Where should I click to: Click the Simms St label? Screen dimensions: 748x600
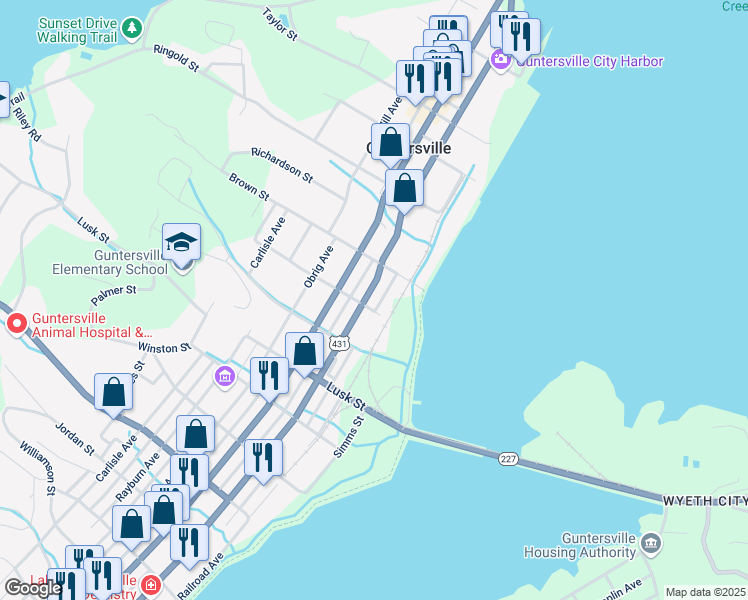click(349, 437)
